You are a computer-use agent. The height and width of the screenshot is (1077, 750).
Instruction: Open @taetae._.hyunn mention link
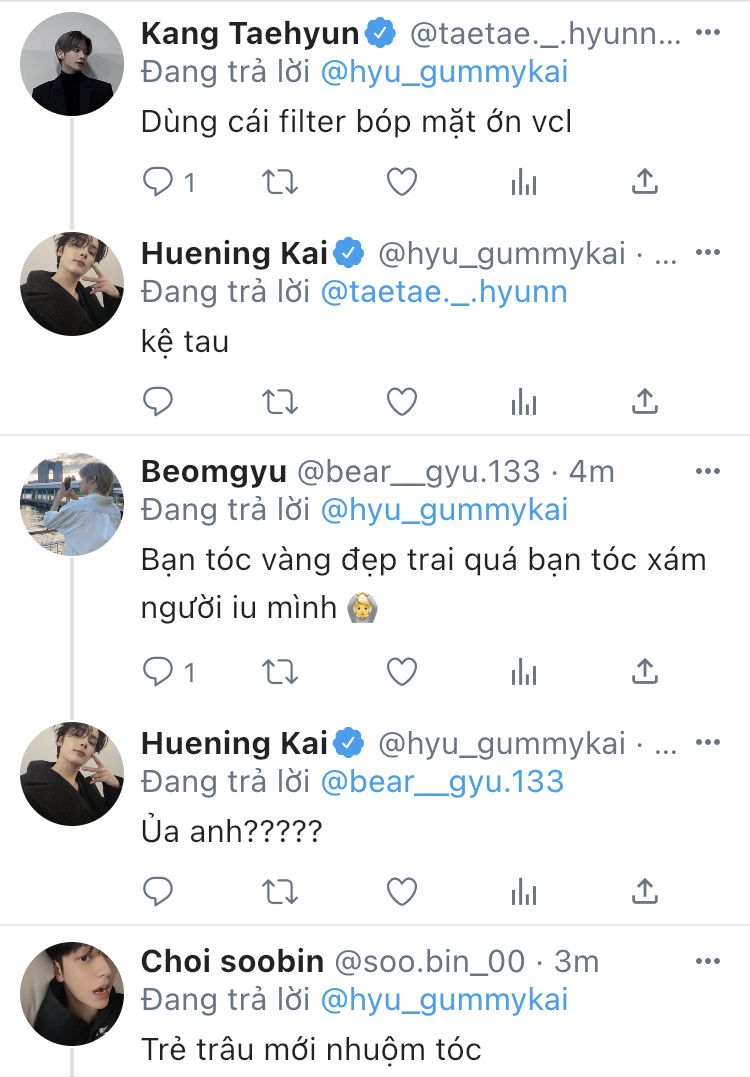(x=443, y=292)
